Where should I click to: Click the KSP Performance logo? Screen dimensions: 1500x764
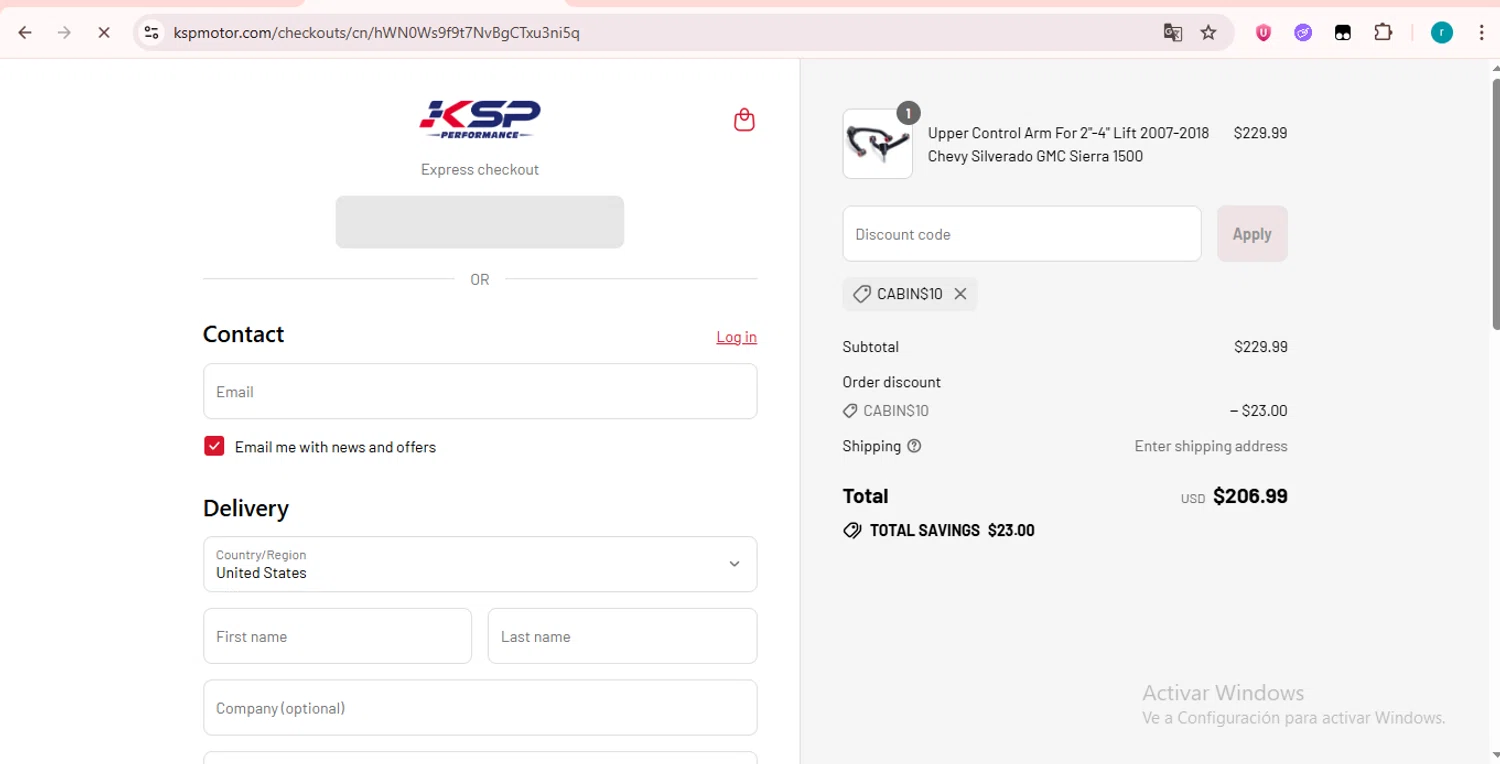(x=480, y=120)
